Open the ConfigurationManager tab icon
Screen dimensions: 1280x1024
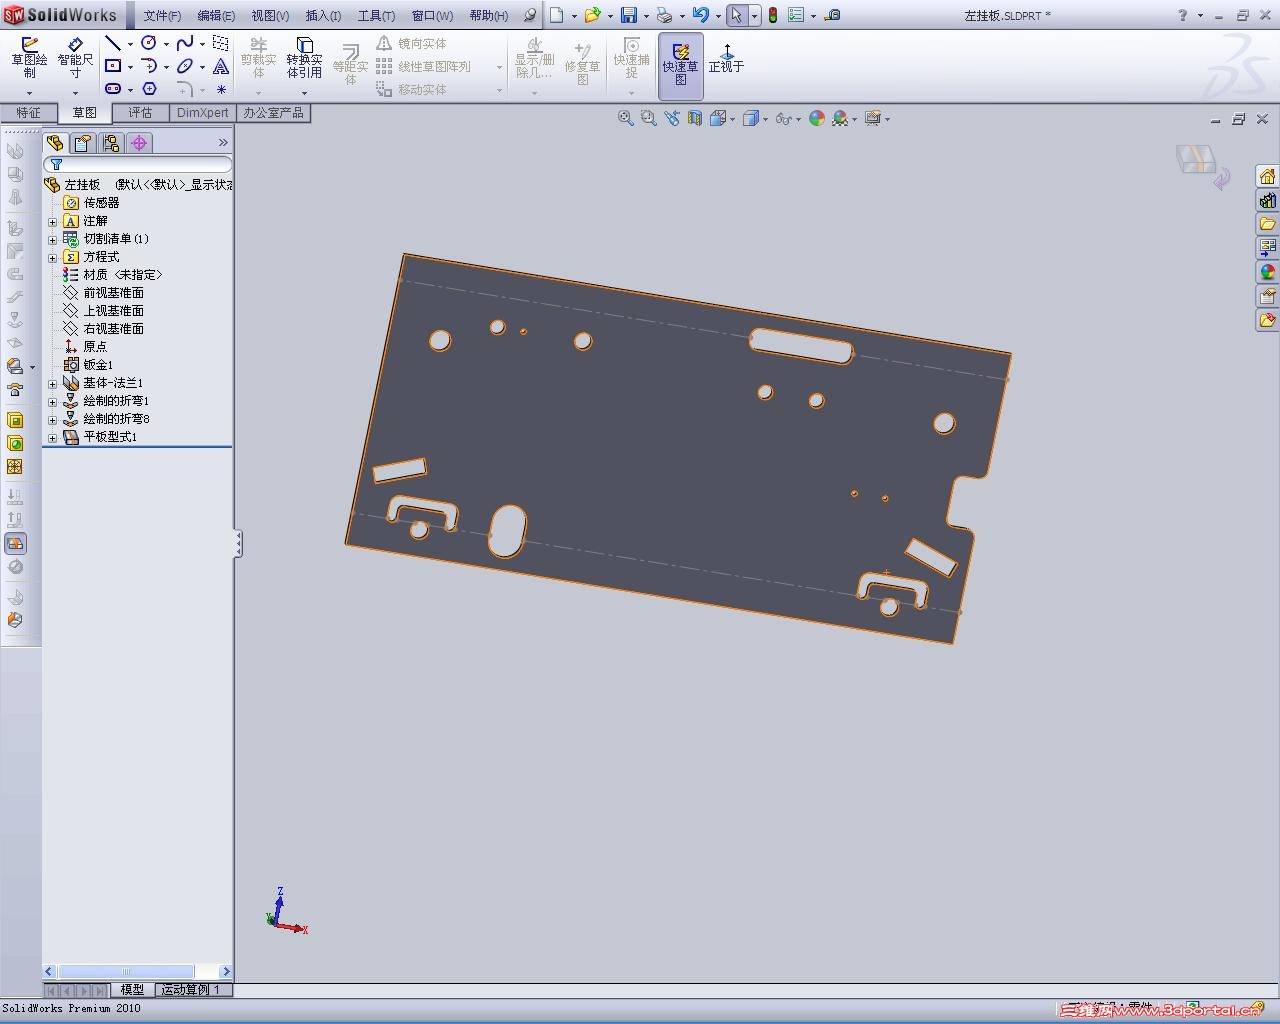(x=111, y=143)
